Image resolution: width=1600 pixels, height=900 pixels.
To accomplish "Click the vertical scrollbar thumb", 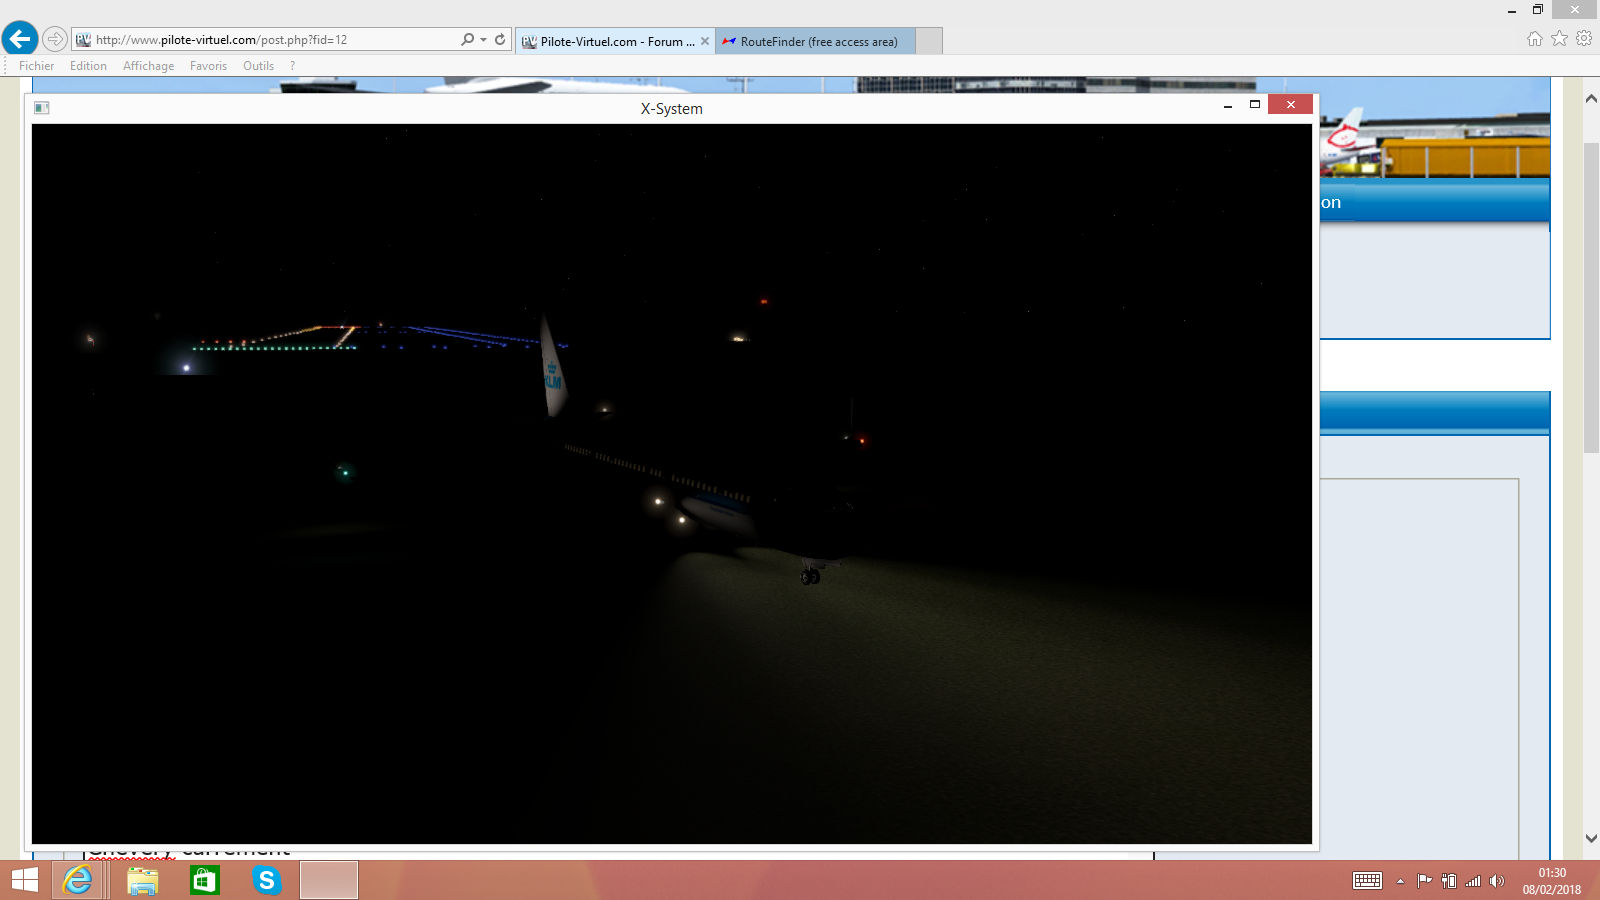I will (1591, 298).
